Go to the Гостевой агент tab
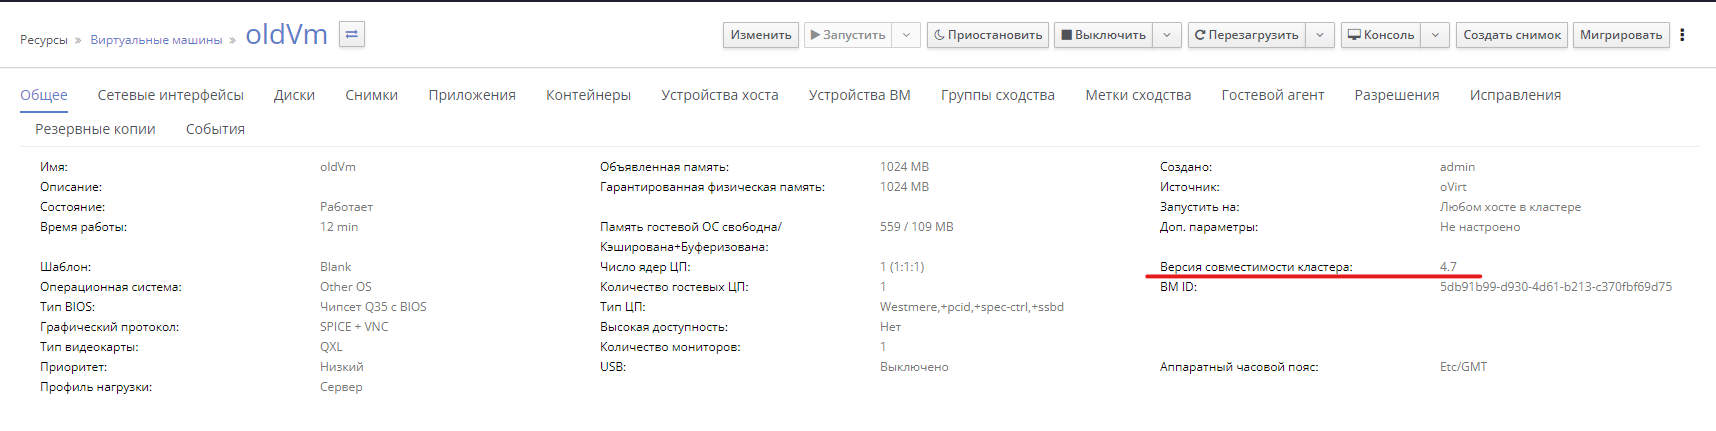Viewport: 1716px width, 431px height. click(x=1272, y=95)
